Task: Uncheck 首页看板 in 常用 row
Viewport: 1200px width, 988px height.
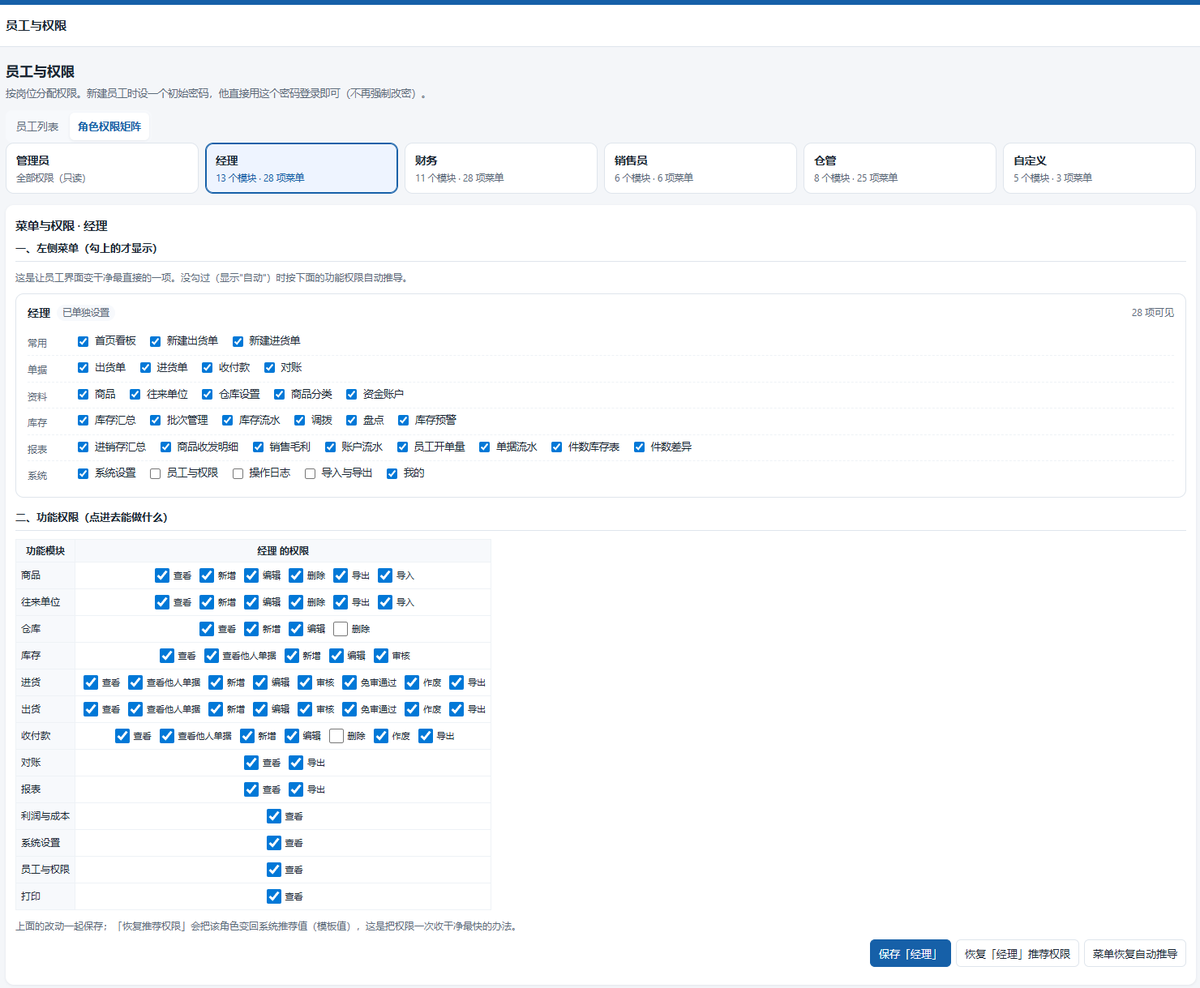Action: pyautogui.click(x=83, y=341)
